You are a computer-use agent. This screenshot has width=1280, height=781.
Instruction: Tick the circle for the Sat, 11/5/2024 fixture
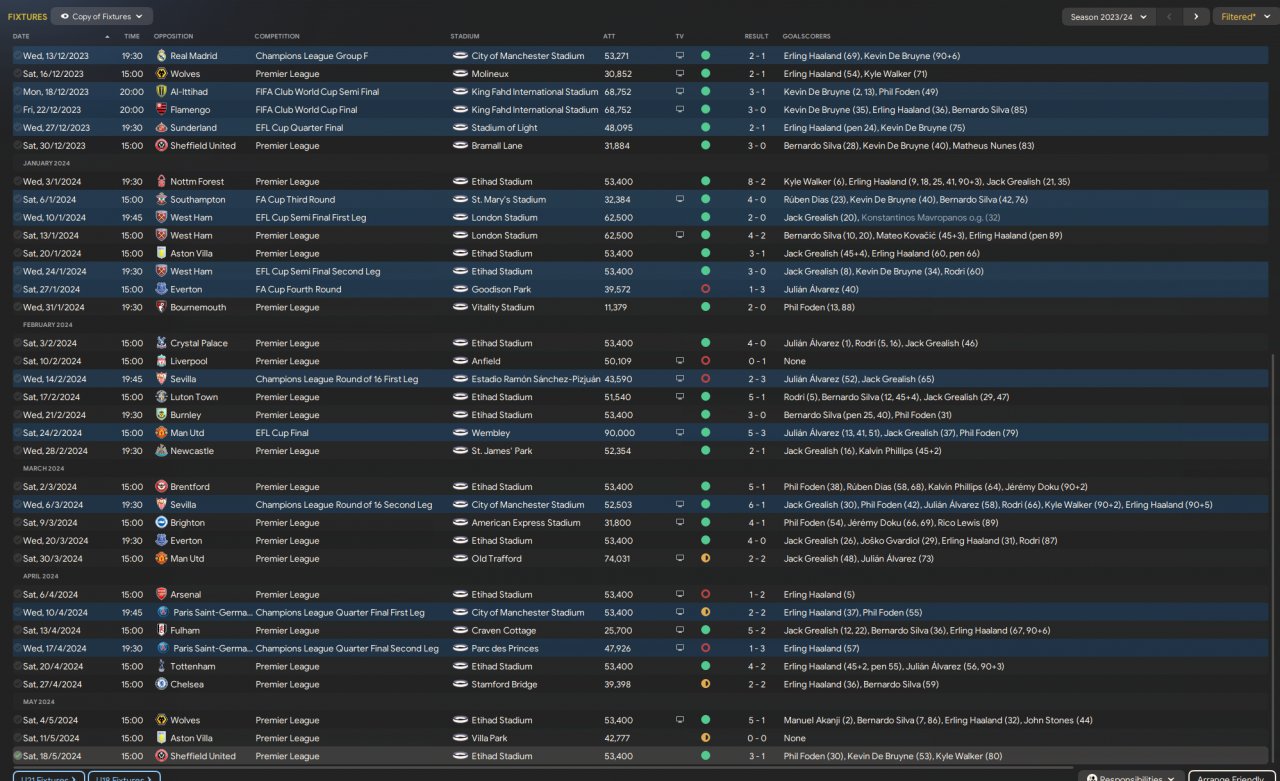tap(17, 739)
